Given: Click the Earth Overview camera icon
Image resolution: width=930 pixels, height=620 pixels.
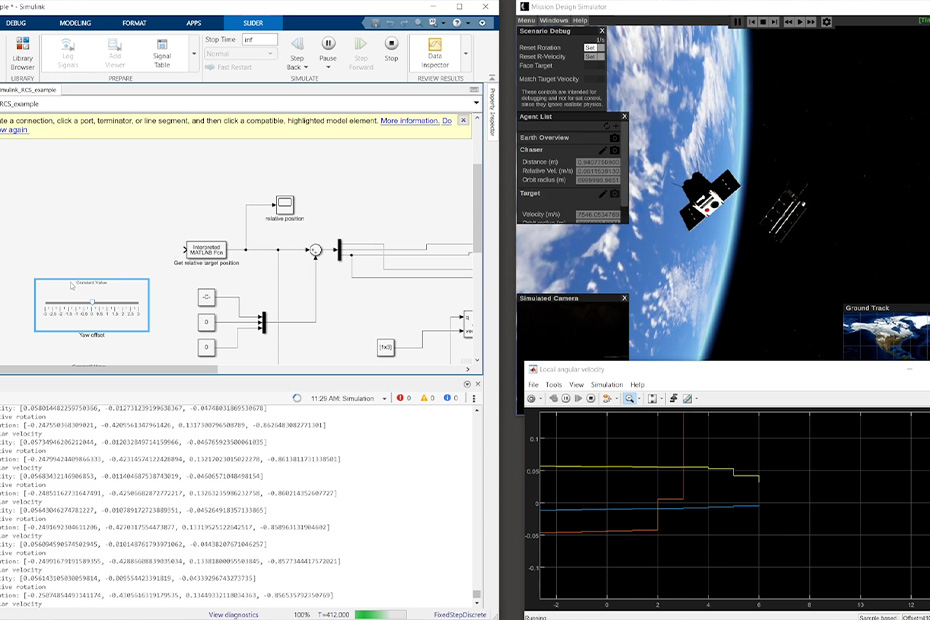Looking at the screenshot, I should click(615, 138).
